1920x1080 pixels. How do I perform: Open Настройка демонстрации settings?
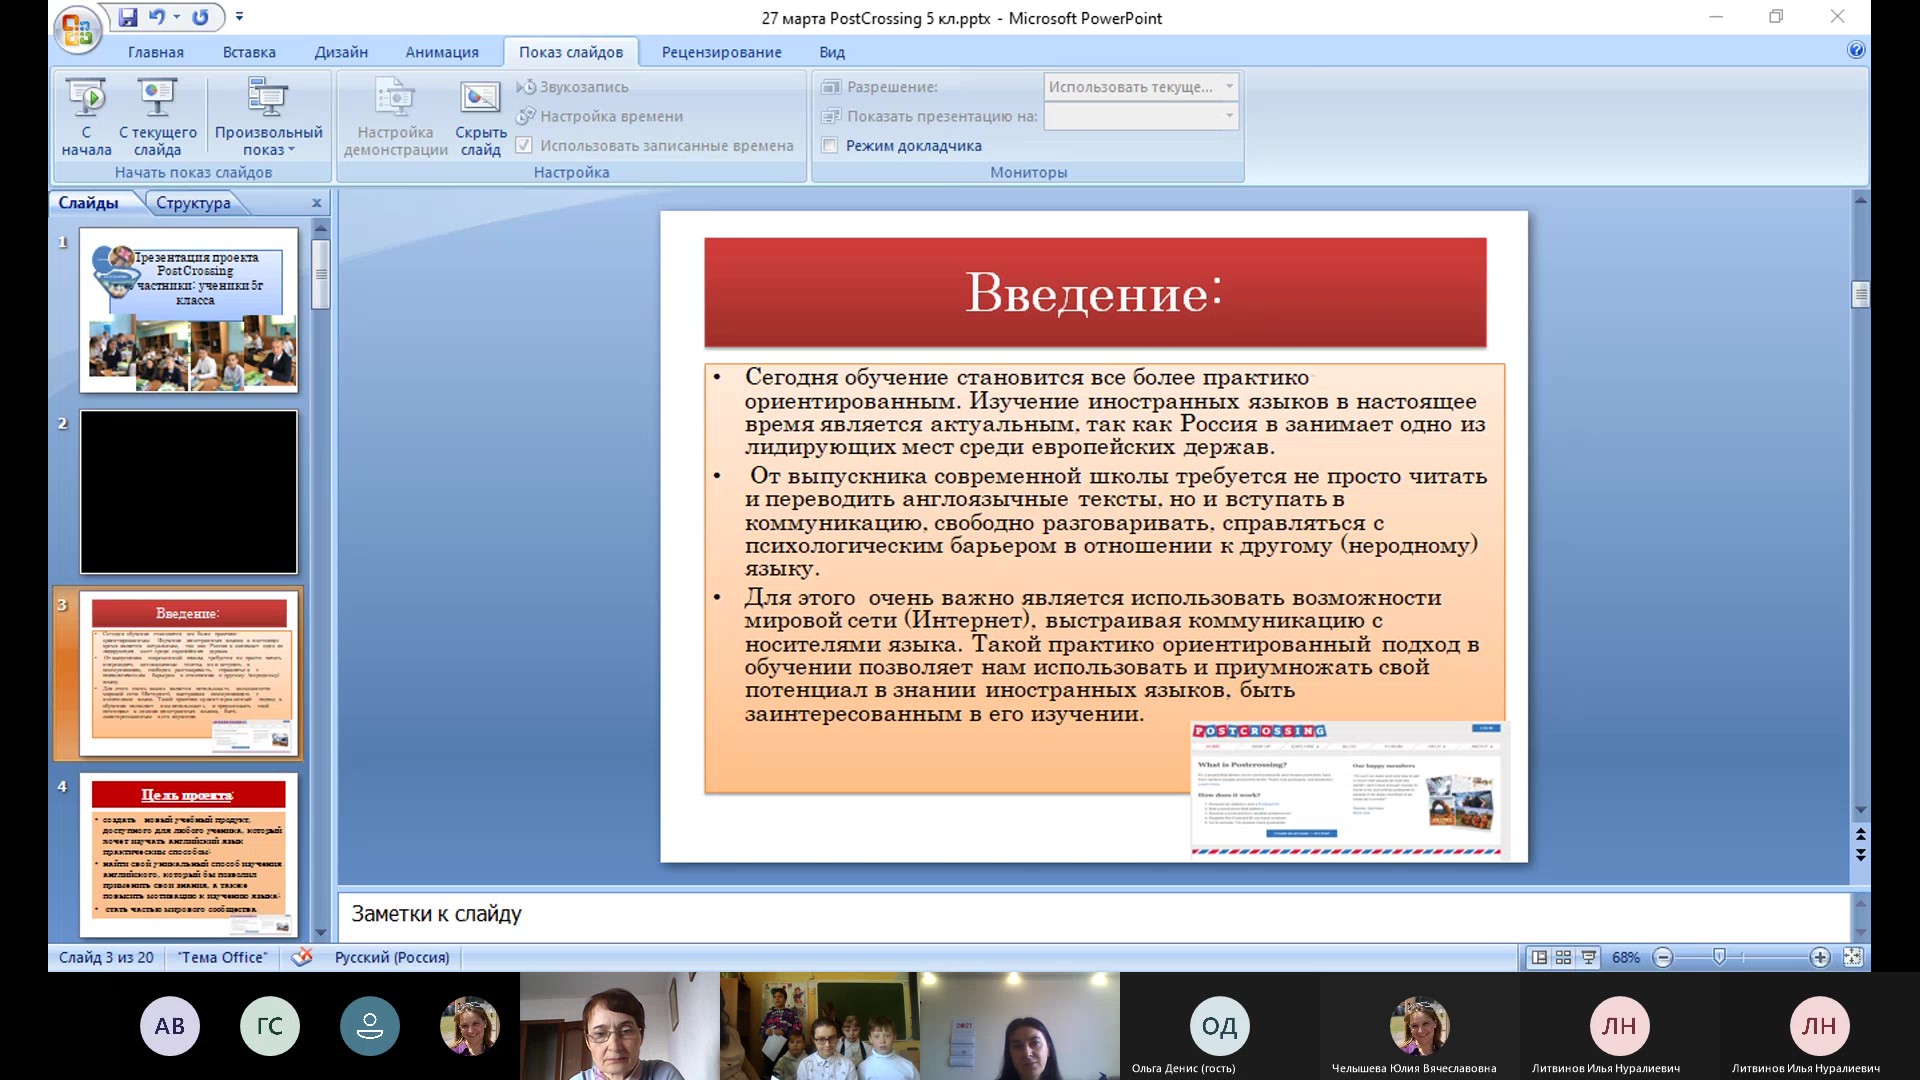coord(395,118)
